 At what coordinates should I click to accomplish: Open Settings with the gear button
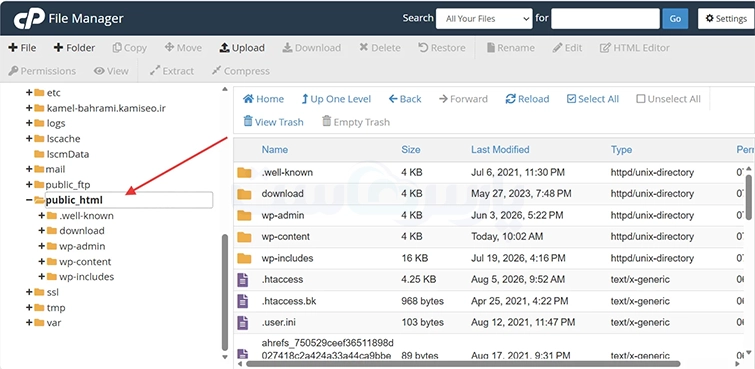tap(726, 19)
